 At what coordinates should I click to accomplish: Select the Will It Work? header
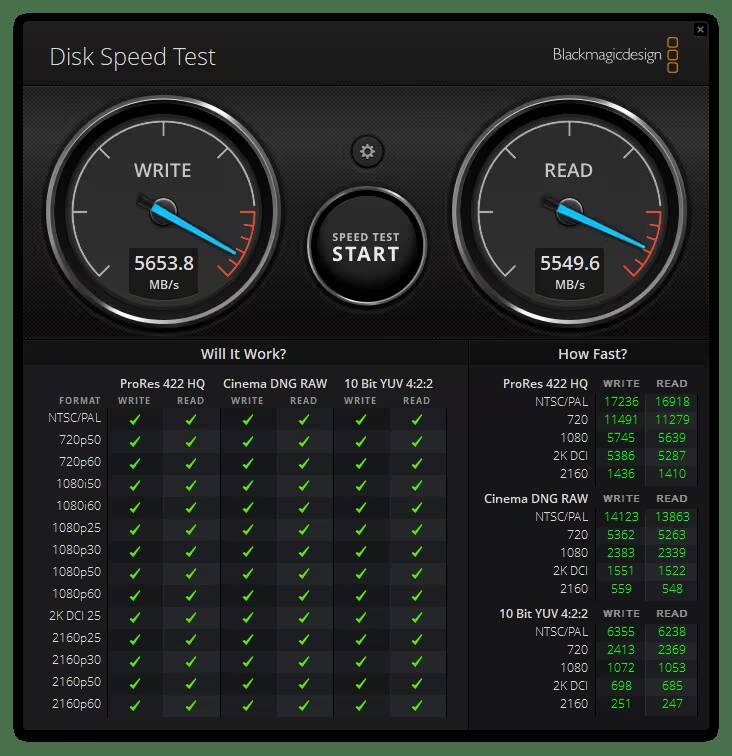click(244, 354)
